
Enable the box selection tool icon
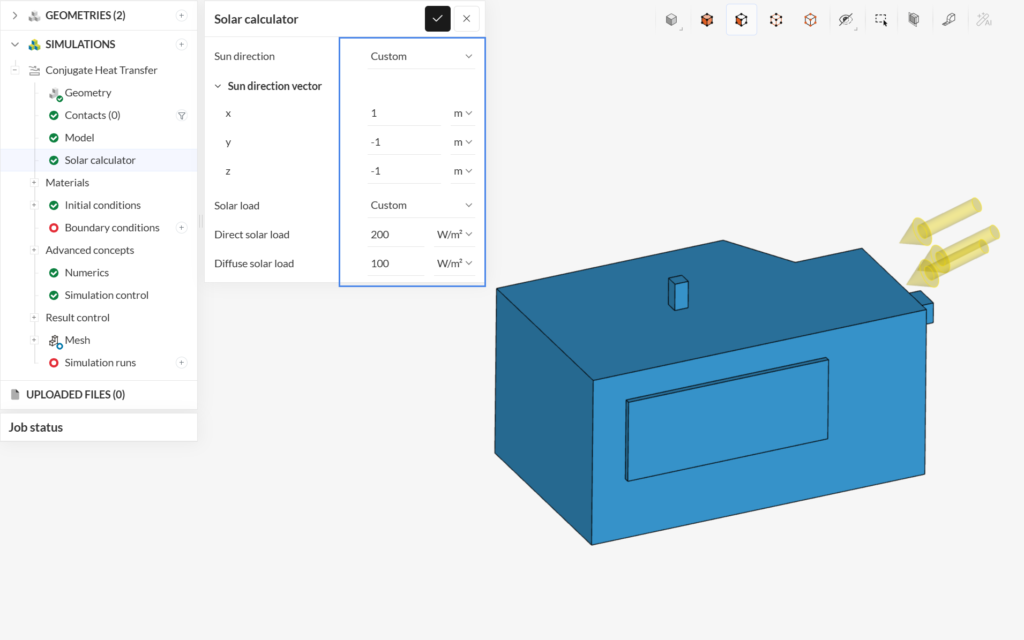[881, 20]
